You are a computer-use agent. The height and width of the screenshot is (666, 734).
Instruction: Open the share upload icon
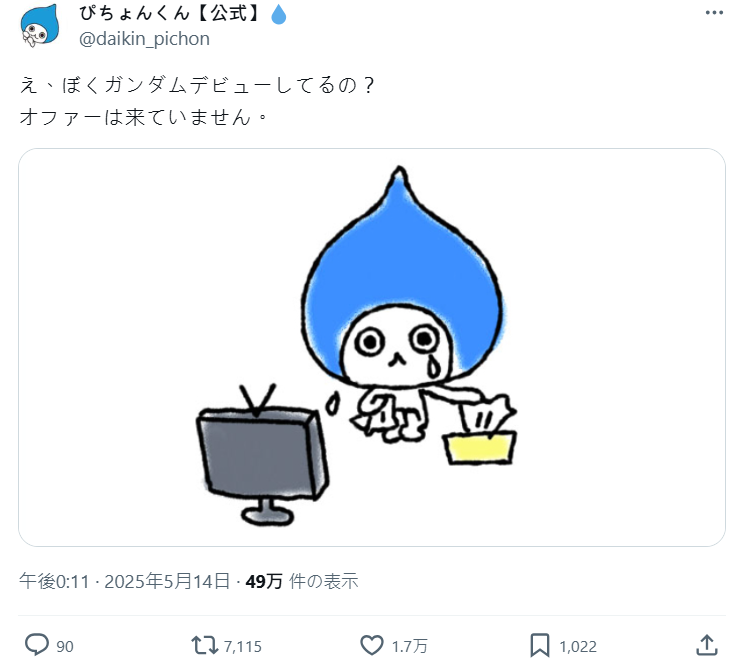(x=707, y=645)
